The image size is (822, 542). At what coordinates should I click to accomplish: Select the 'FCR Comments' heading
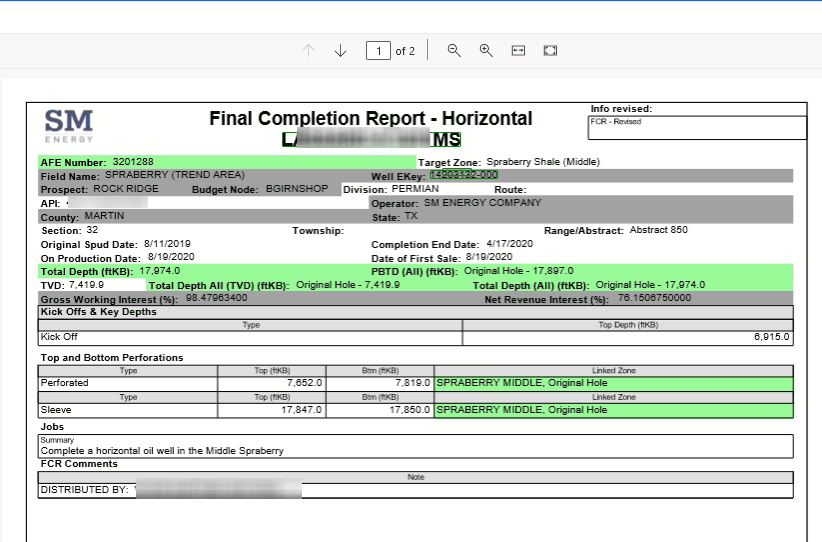pos(79,464)
